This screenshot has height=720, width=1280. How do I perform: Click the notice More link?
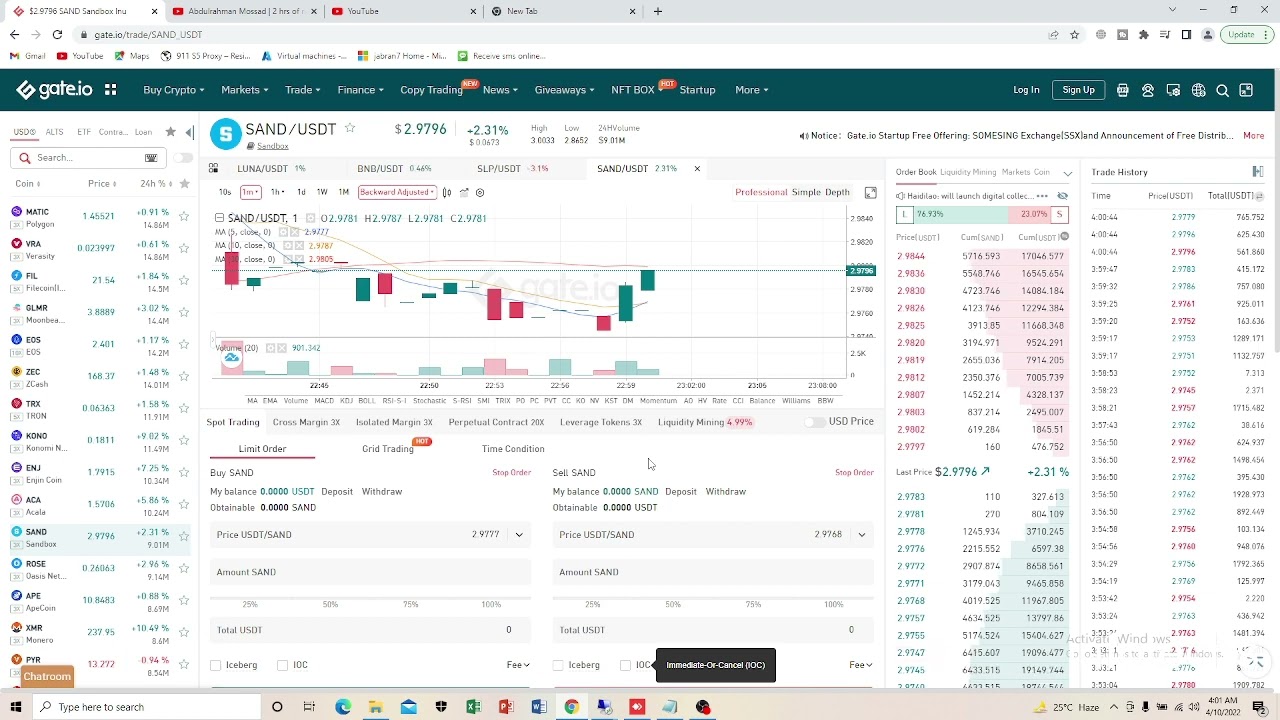[x=1253, y=135]
